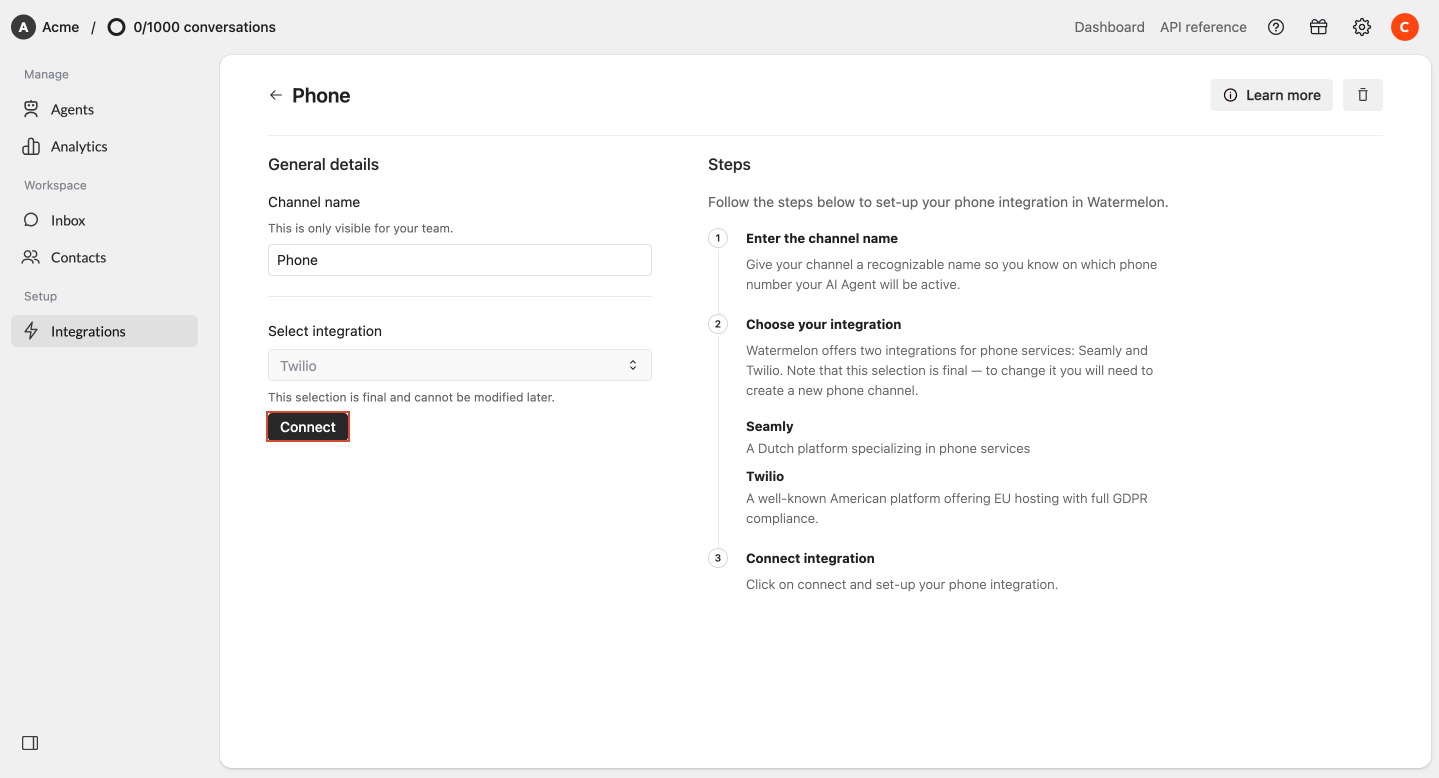Click the Seamly option heading
1439x778 pixels.
click(x=770, y=426)
